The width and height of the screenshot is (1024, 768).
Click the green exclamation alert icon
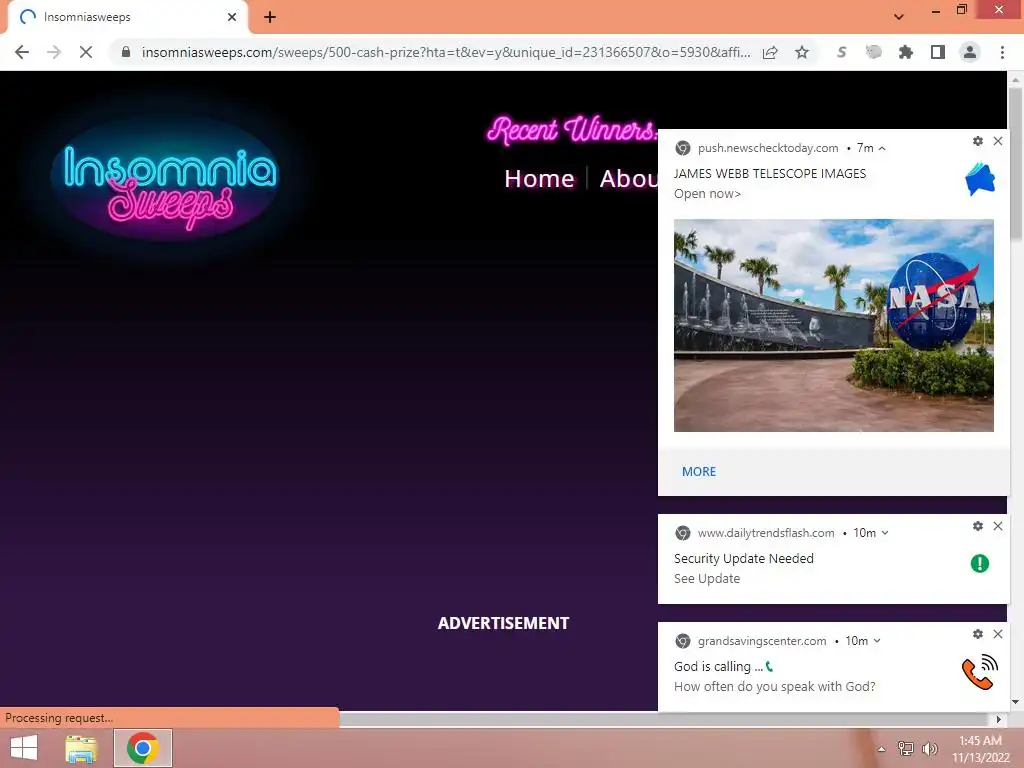point(980,563)
